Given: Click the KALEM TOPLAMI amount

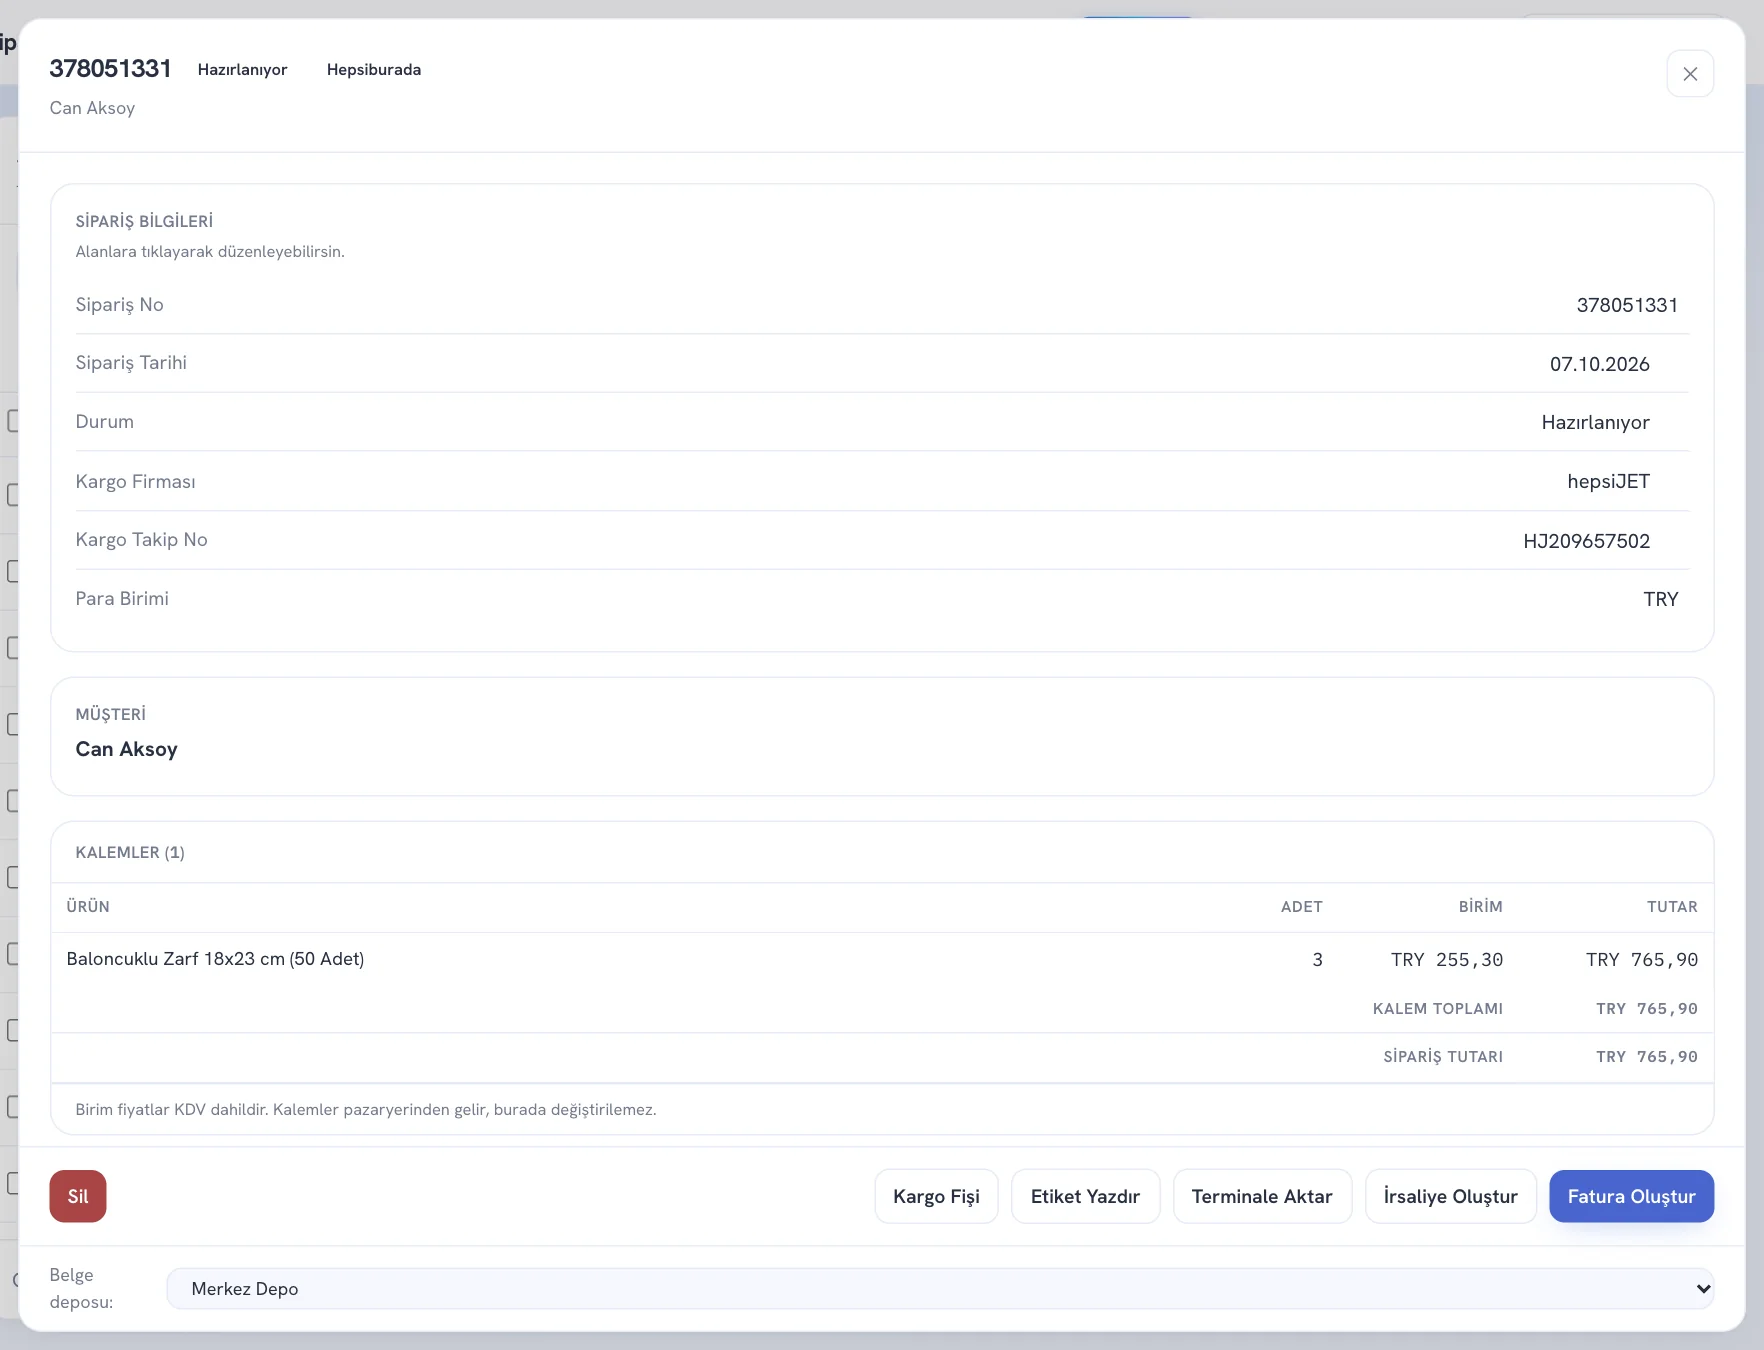Looking at the screenshot, I should coord(1647,1009).
